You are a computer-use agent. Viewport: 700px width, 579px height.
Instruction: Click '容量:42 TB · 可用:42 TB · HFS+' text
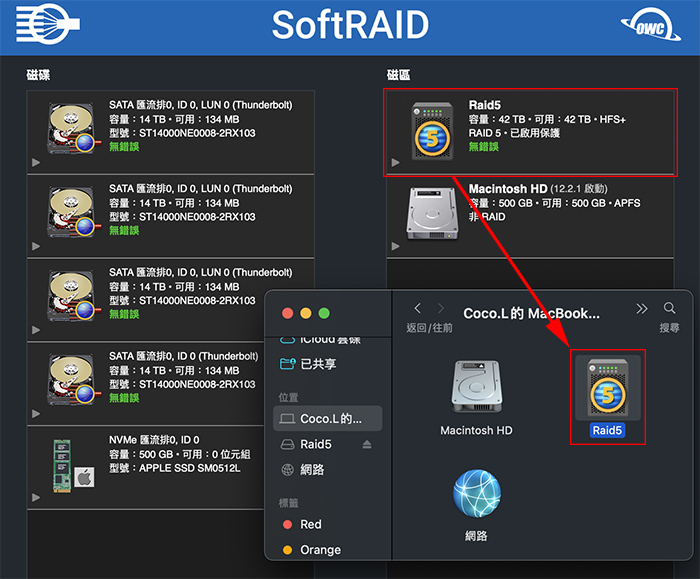pyautogui.click(x=547, y=119)
